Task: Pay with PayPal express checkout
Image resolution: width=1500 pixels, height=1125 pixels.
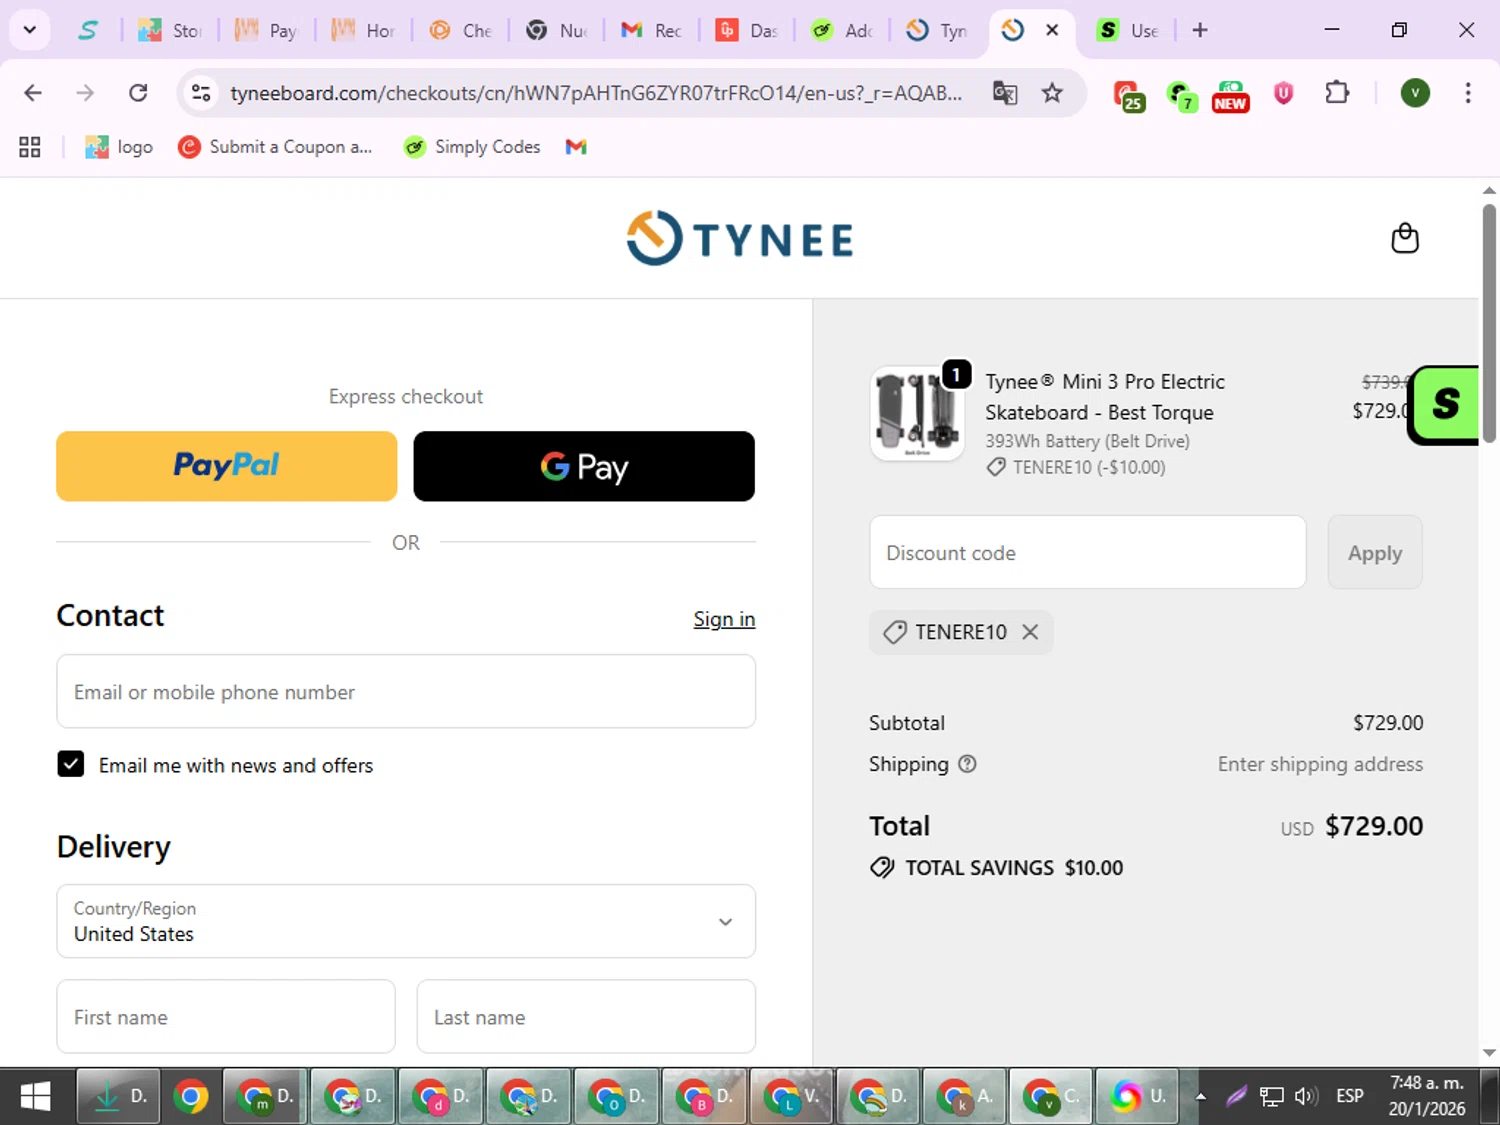Action: point(227,466)
